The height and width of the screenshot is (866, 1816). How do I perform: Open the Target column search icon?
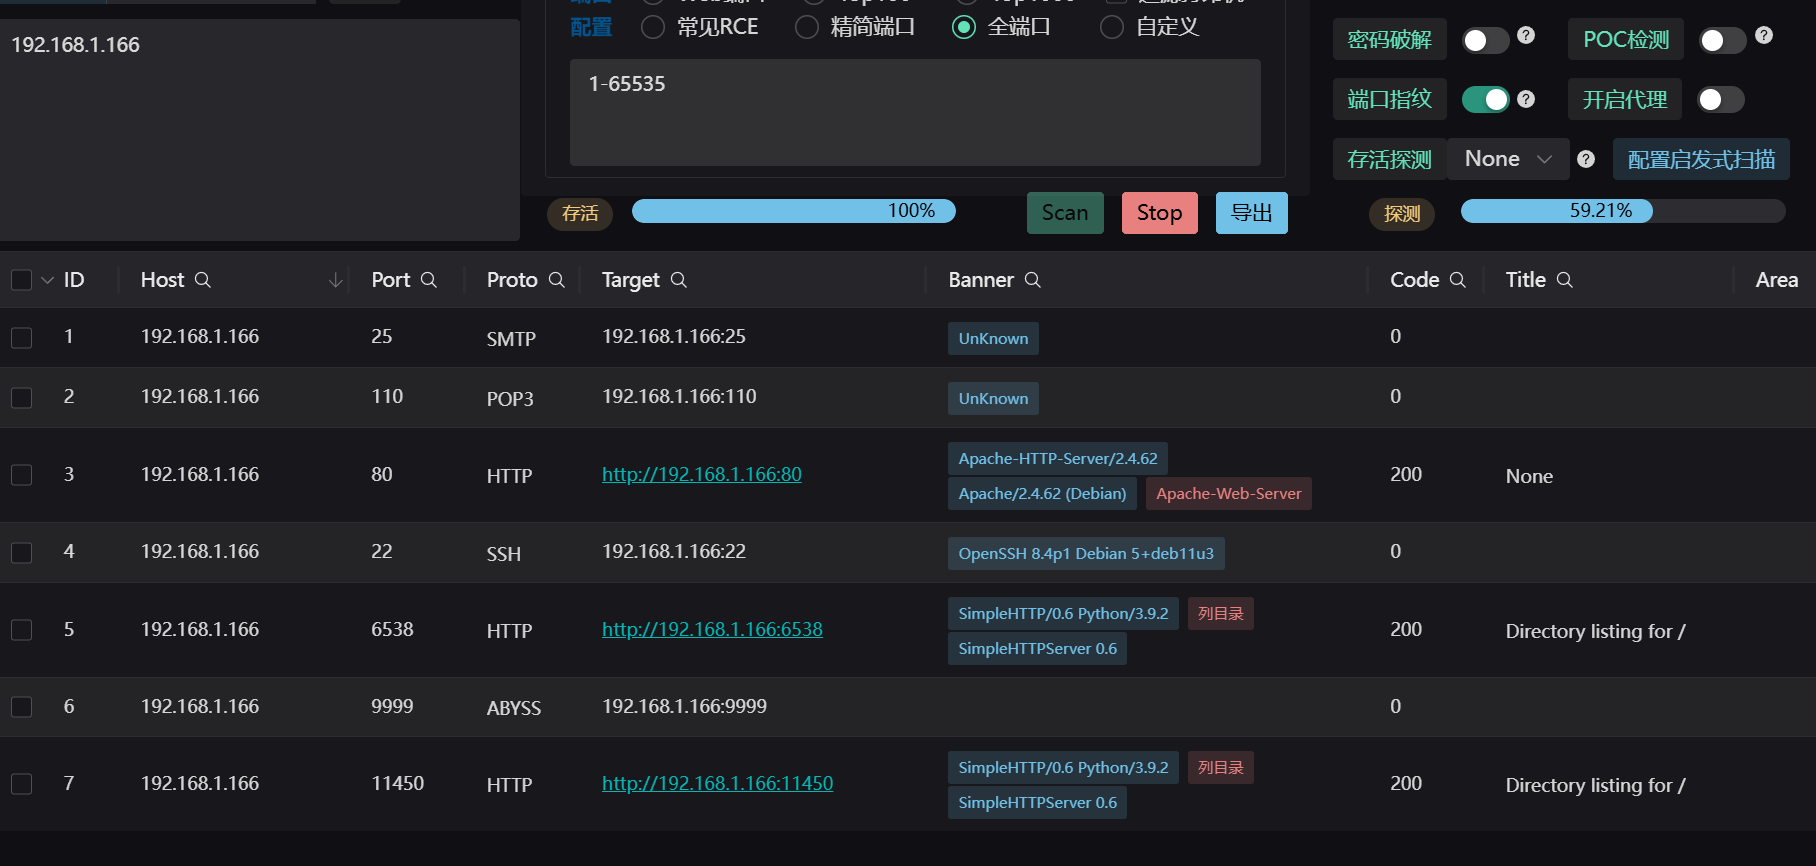pyautogui.click(x=678, y=280)
